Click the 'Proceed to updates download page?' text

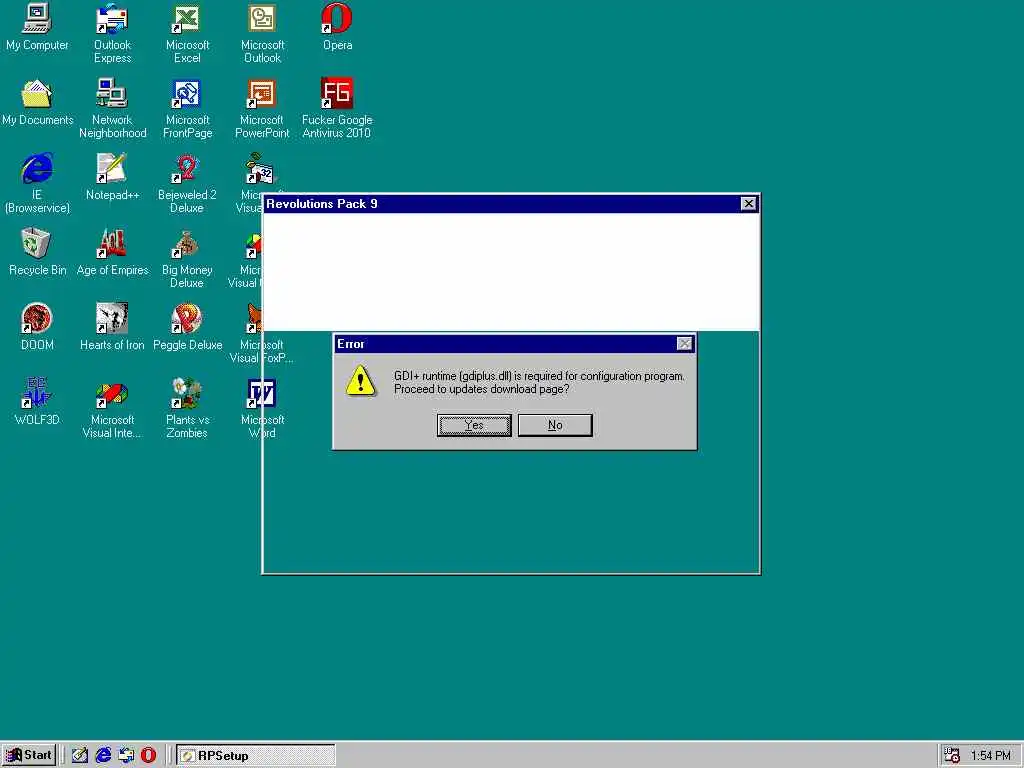pyautogui.click(x=481, y=389)
